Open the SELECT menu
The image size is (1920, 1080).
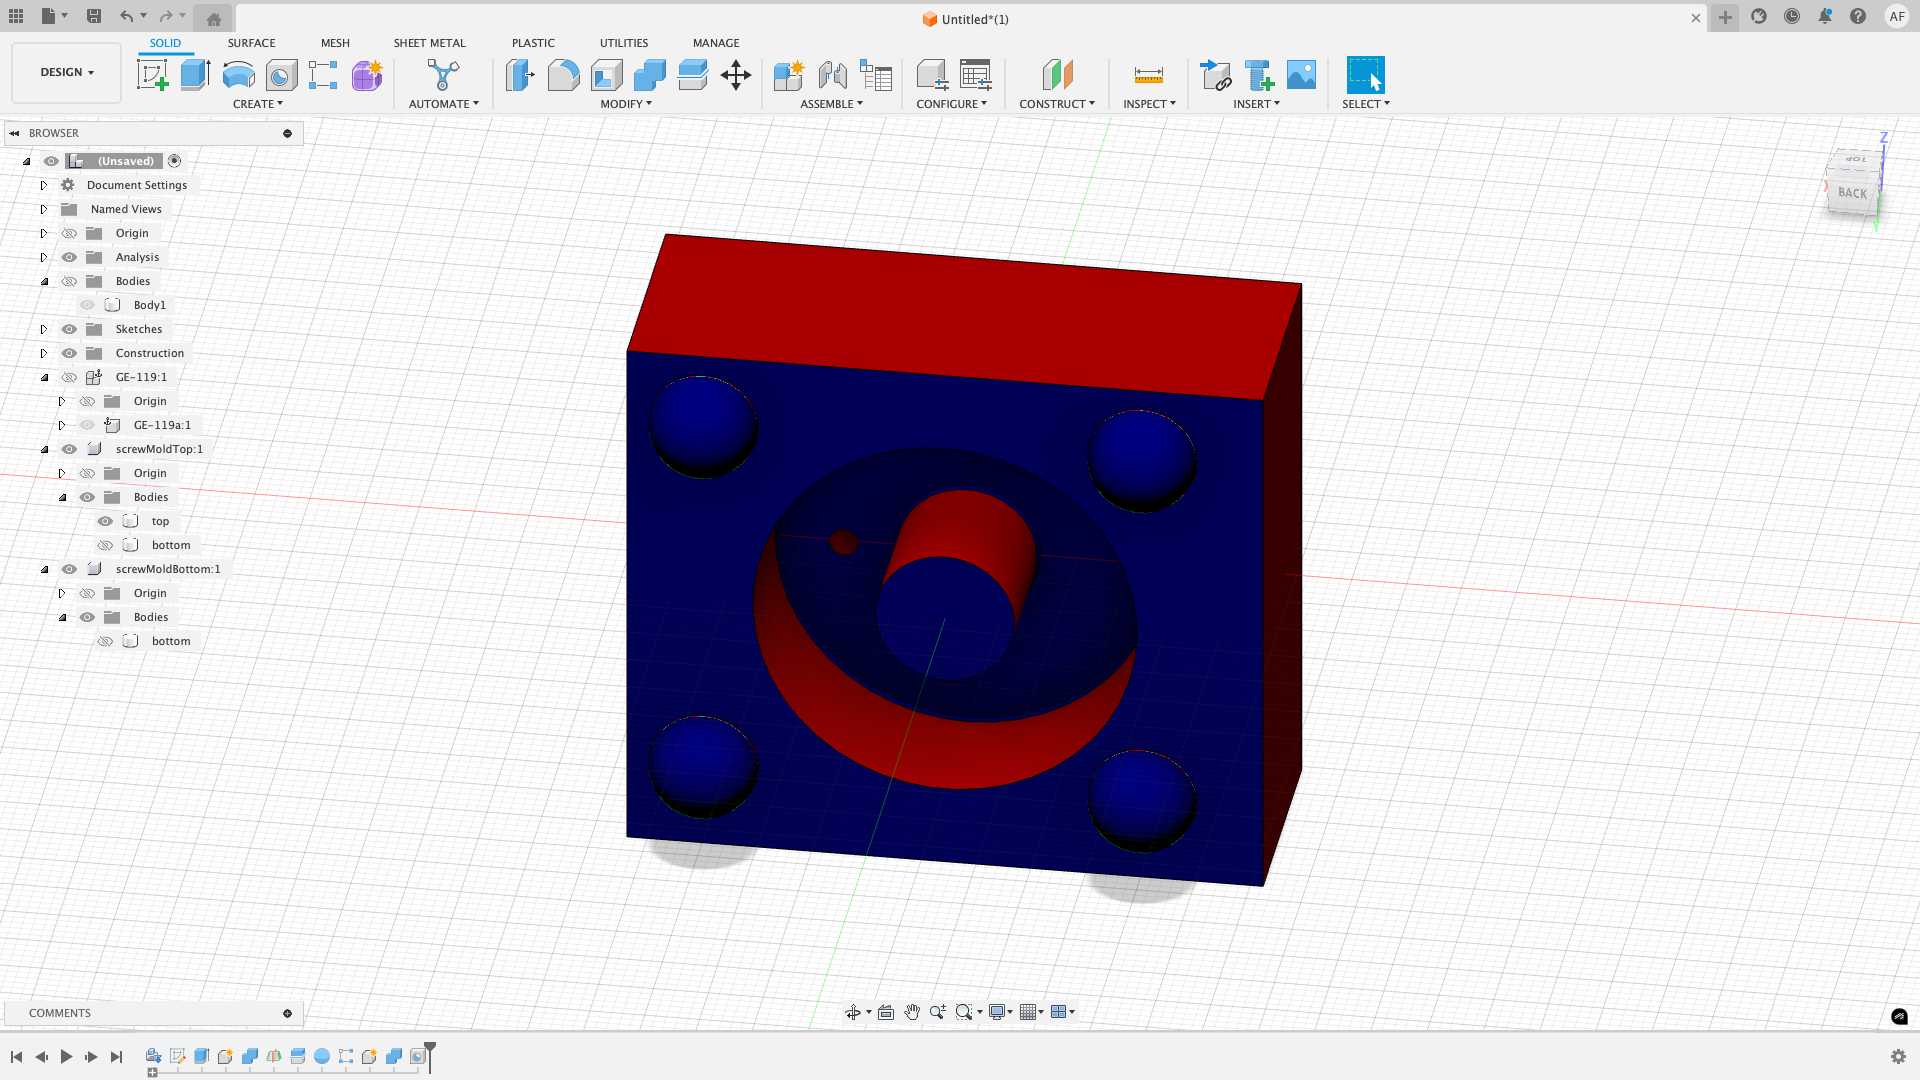1366,104
